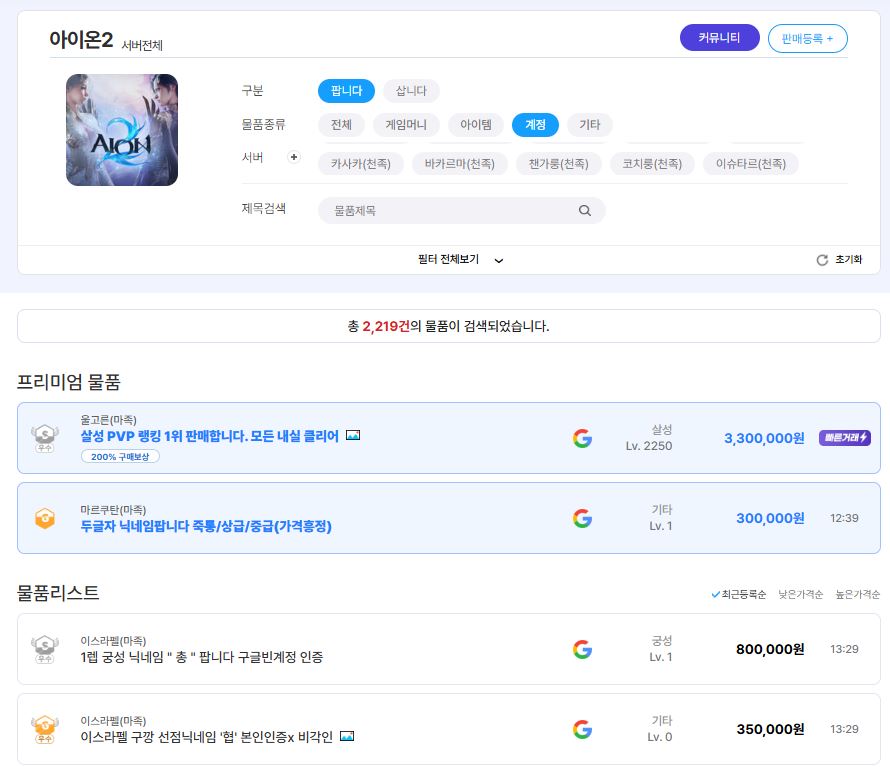Click the 빠른거래 badge
The width and height of the screenshot is (890, 767).
tap(845, 438)
